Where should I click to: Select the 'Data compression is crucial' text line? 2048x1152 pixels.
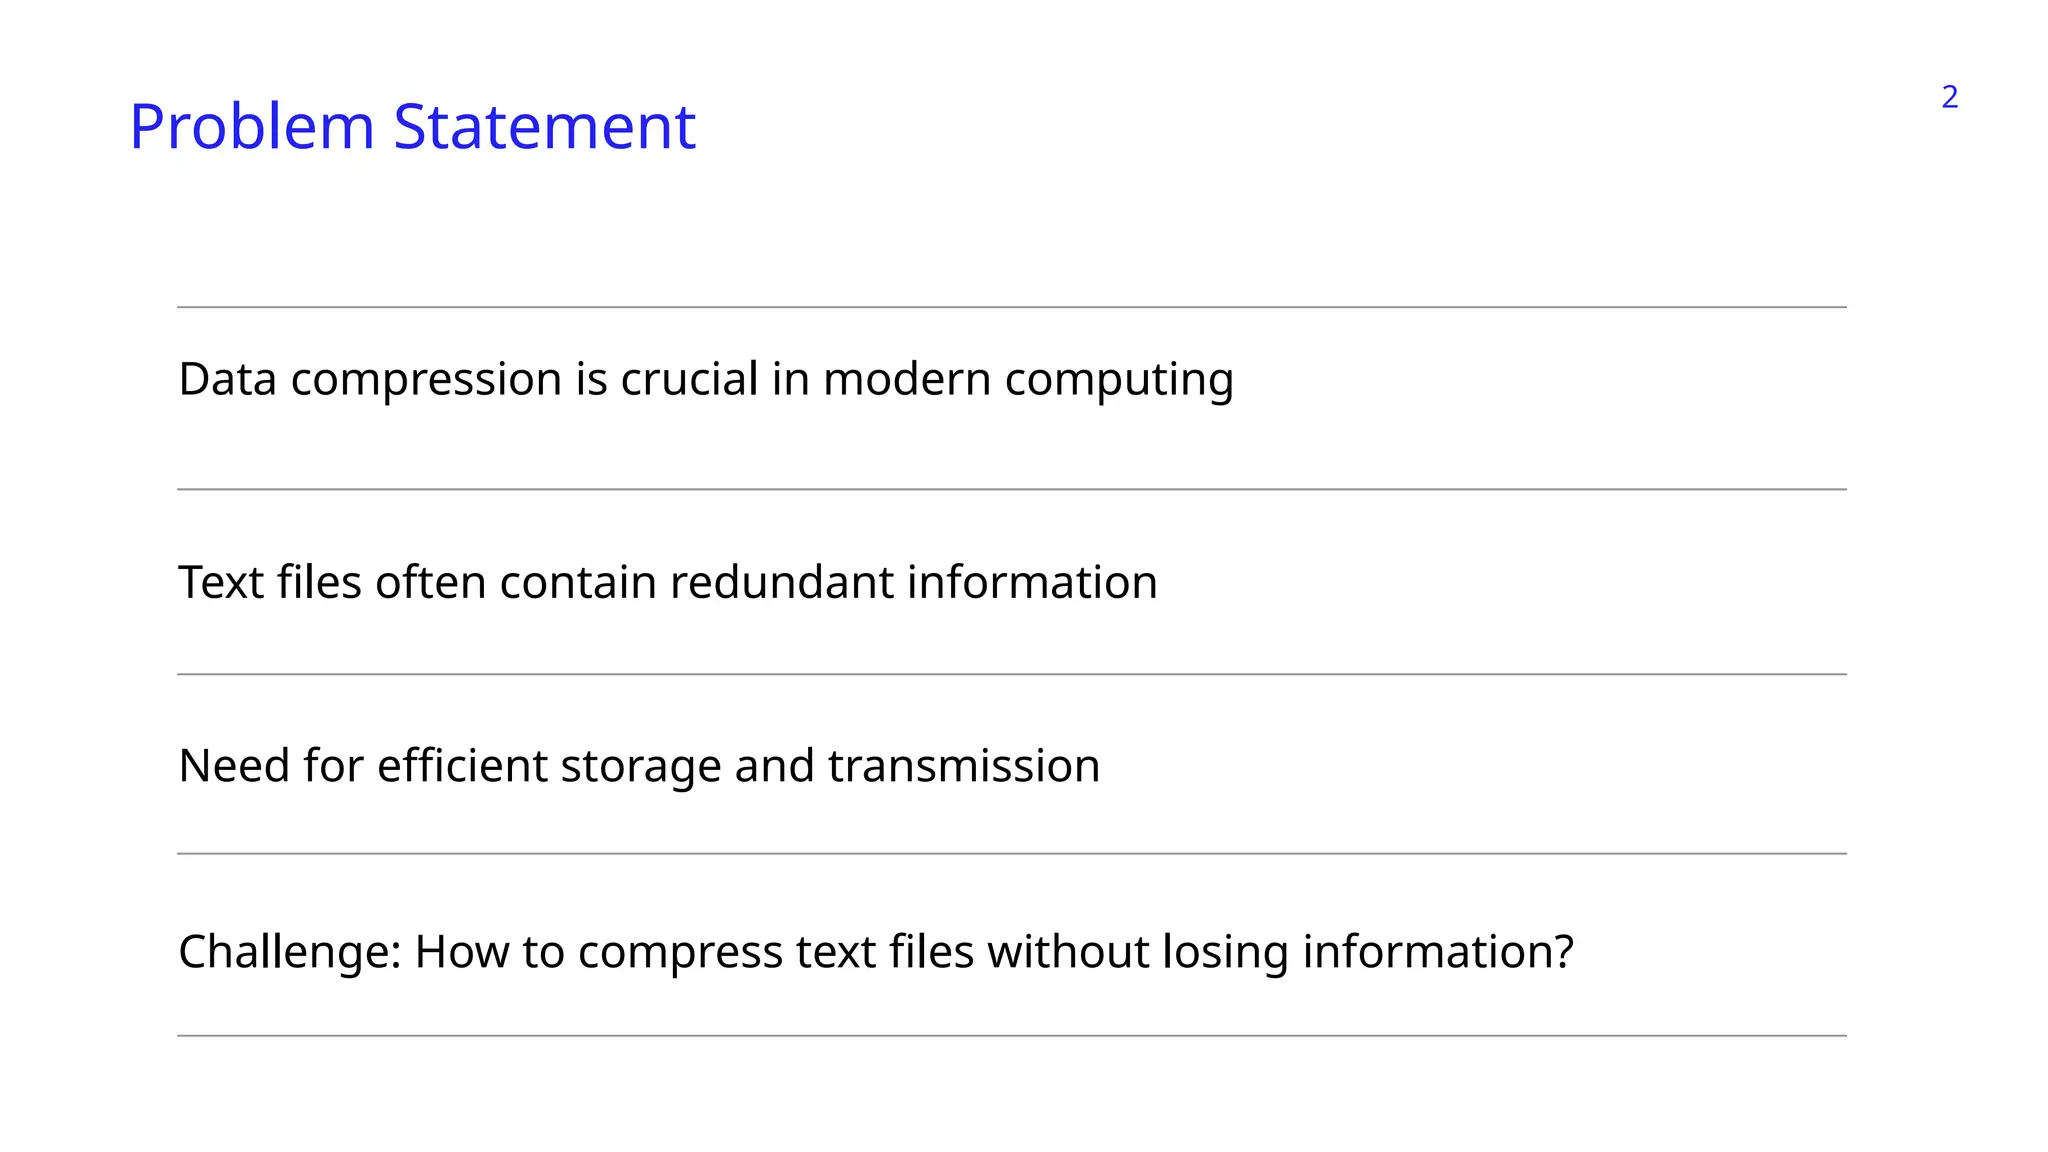(x=705, y=379)
